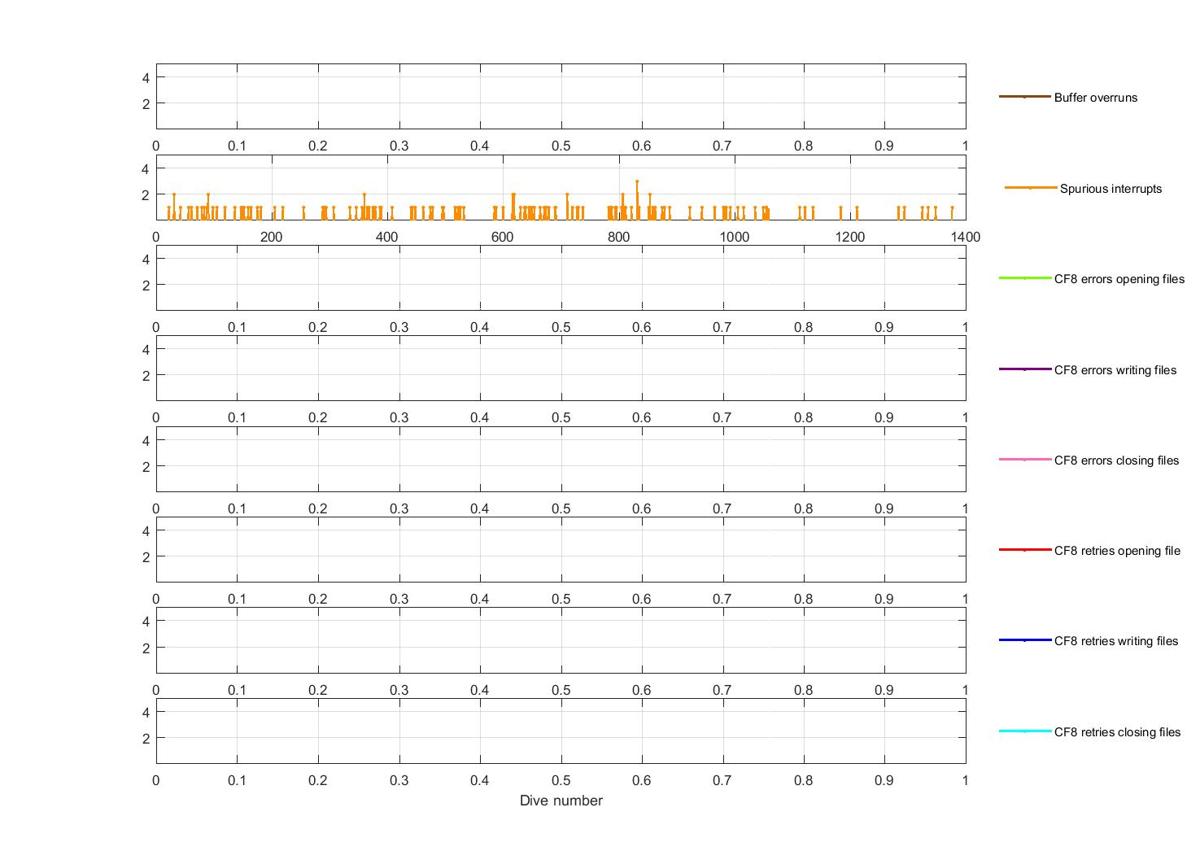Click the red CF8 retries opening legend line
This screenshot has width=1200, height=859.
click(x=1025, y=550)
